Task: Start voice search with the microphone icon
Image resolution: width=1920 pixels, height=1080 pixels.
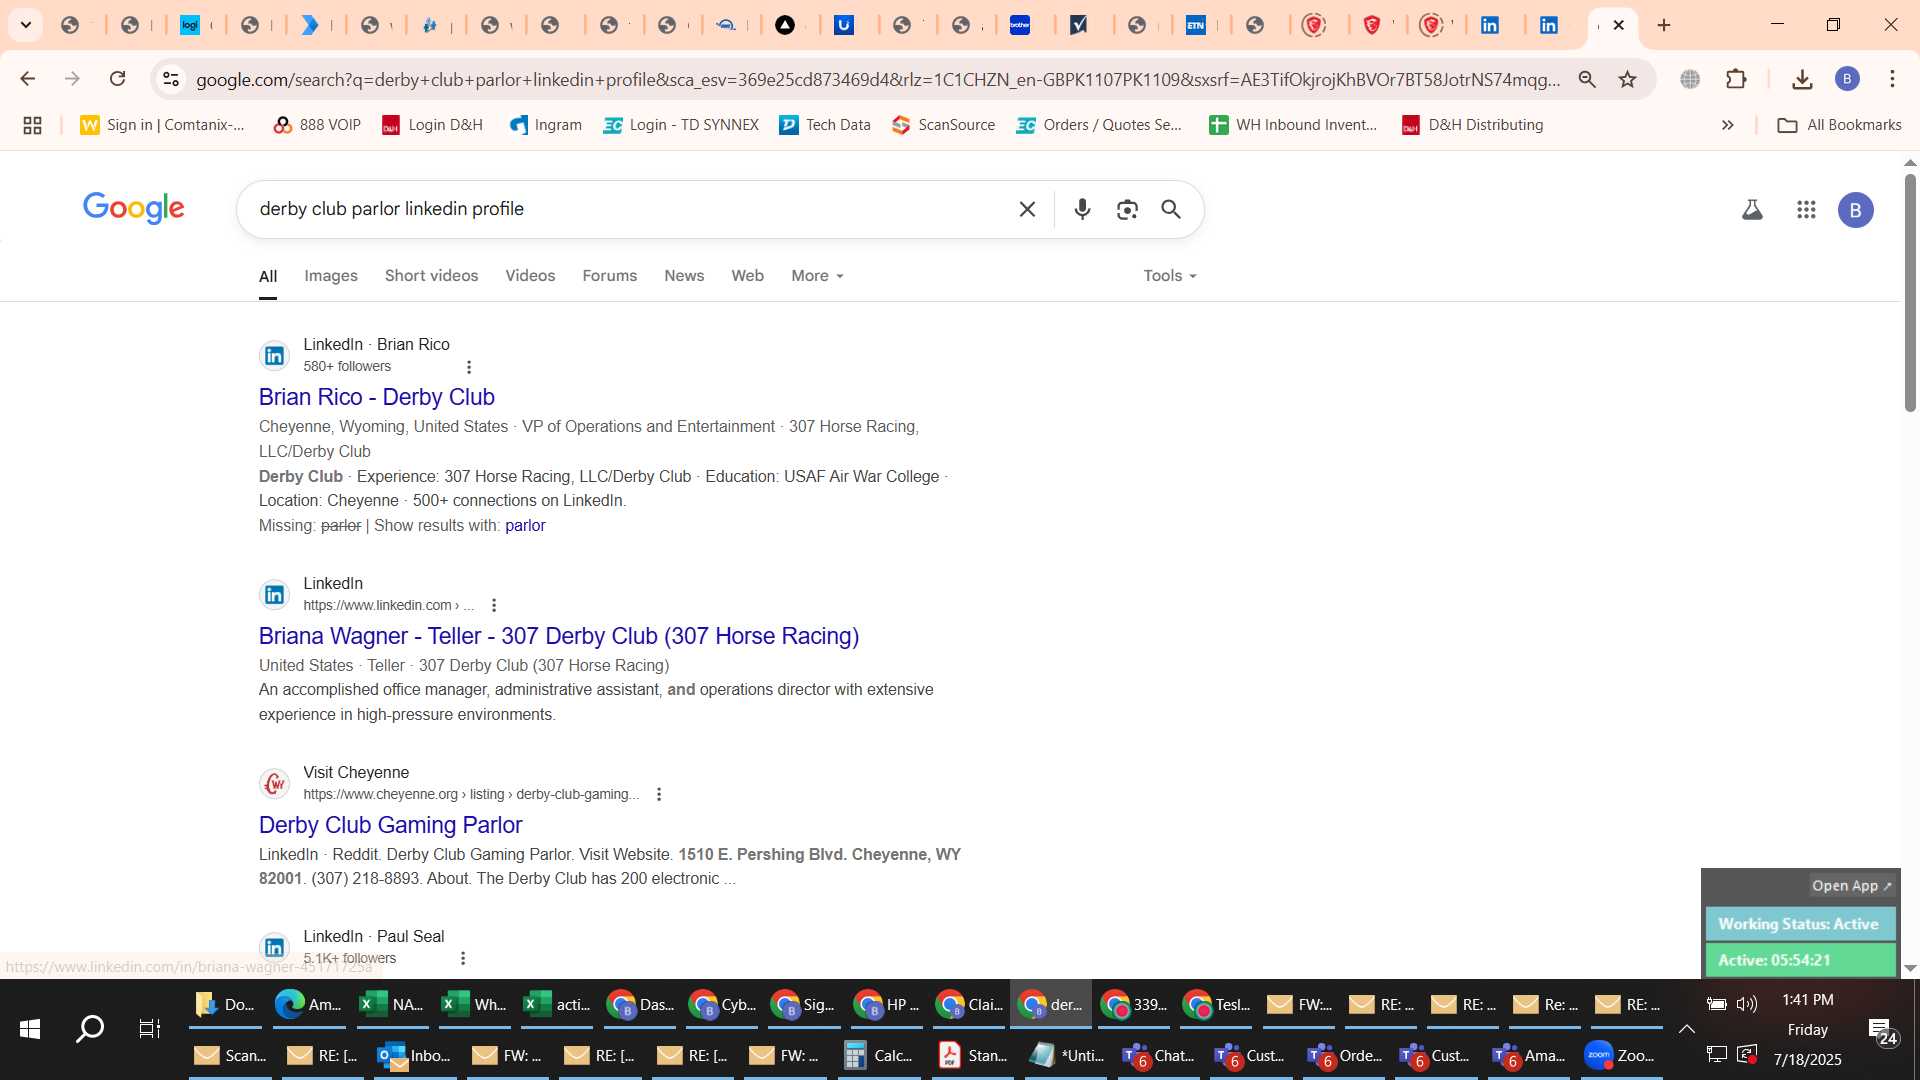Action: point(1082,209)
